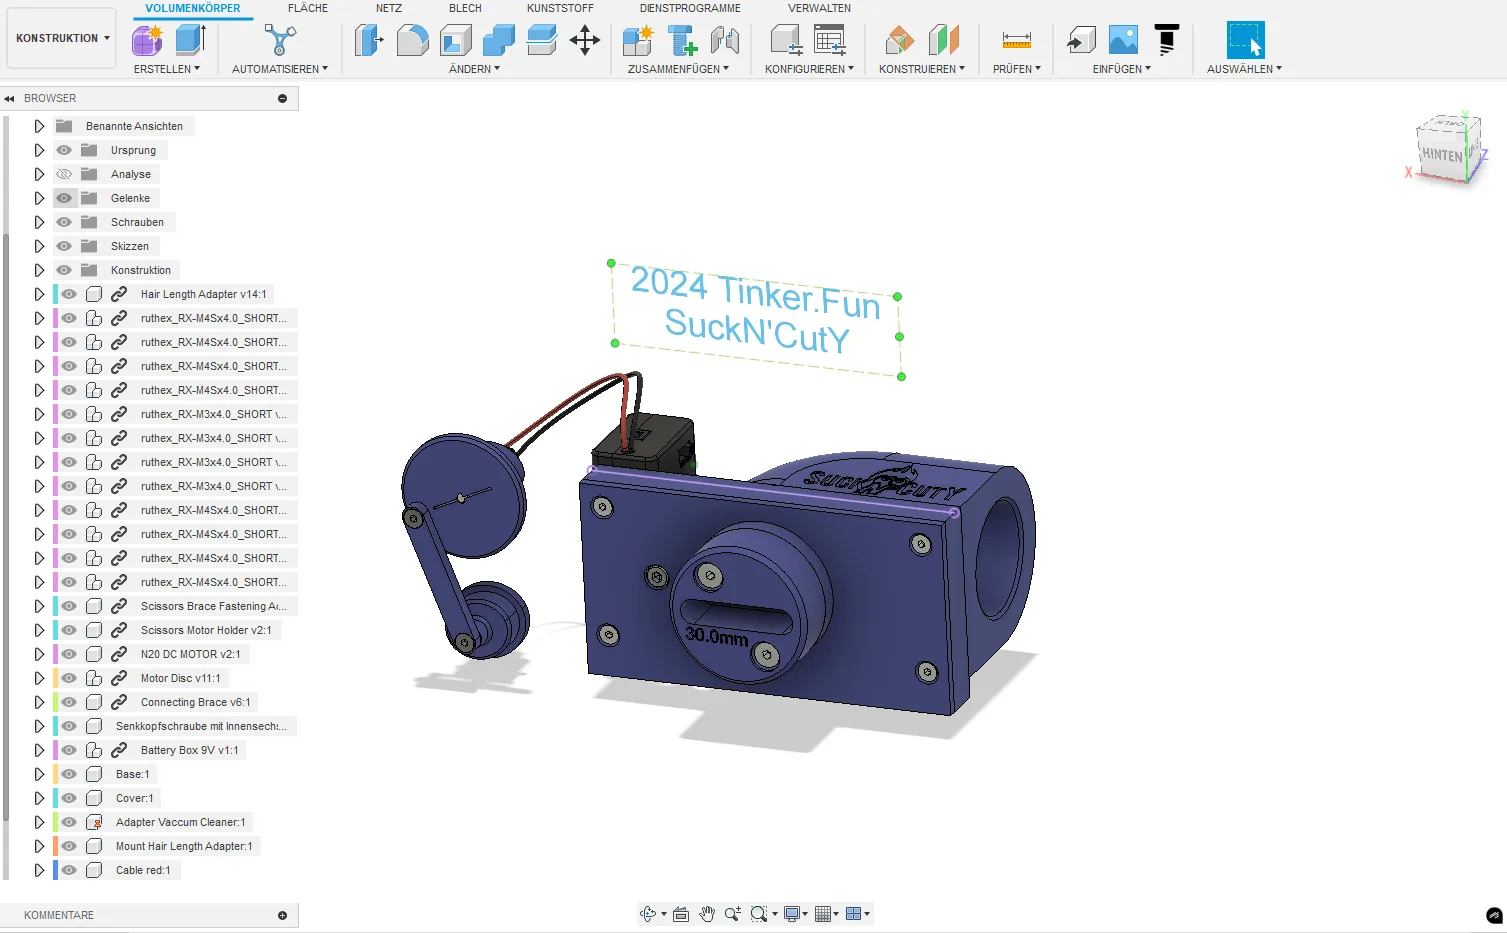This screenshot has height=933, width=1507.
Task: Expand the Motor Disc v11:1 node
Action: pos(39,678)
